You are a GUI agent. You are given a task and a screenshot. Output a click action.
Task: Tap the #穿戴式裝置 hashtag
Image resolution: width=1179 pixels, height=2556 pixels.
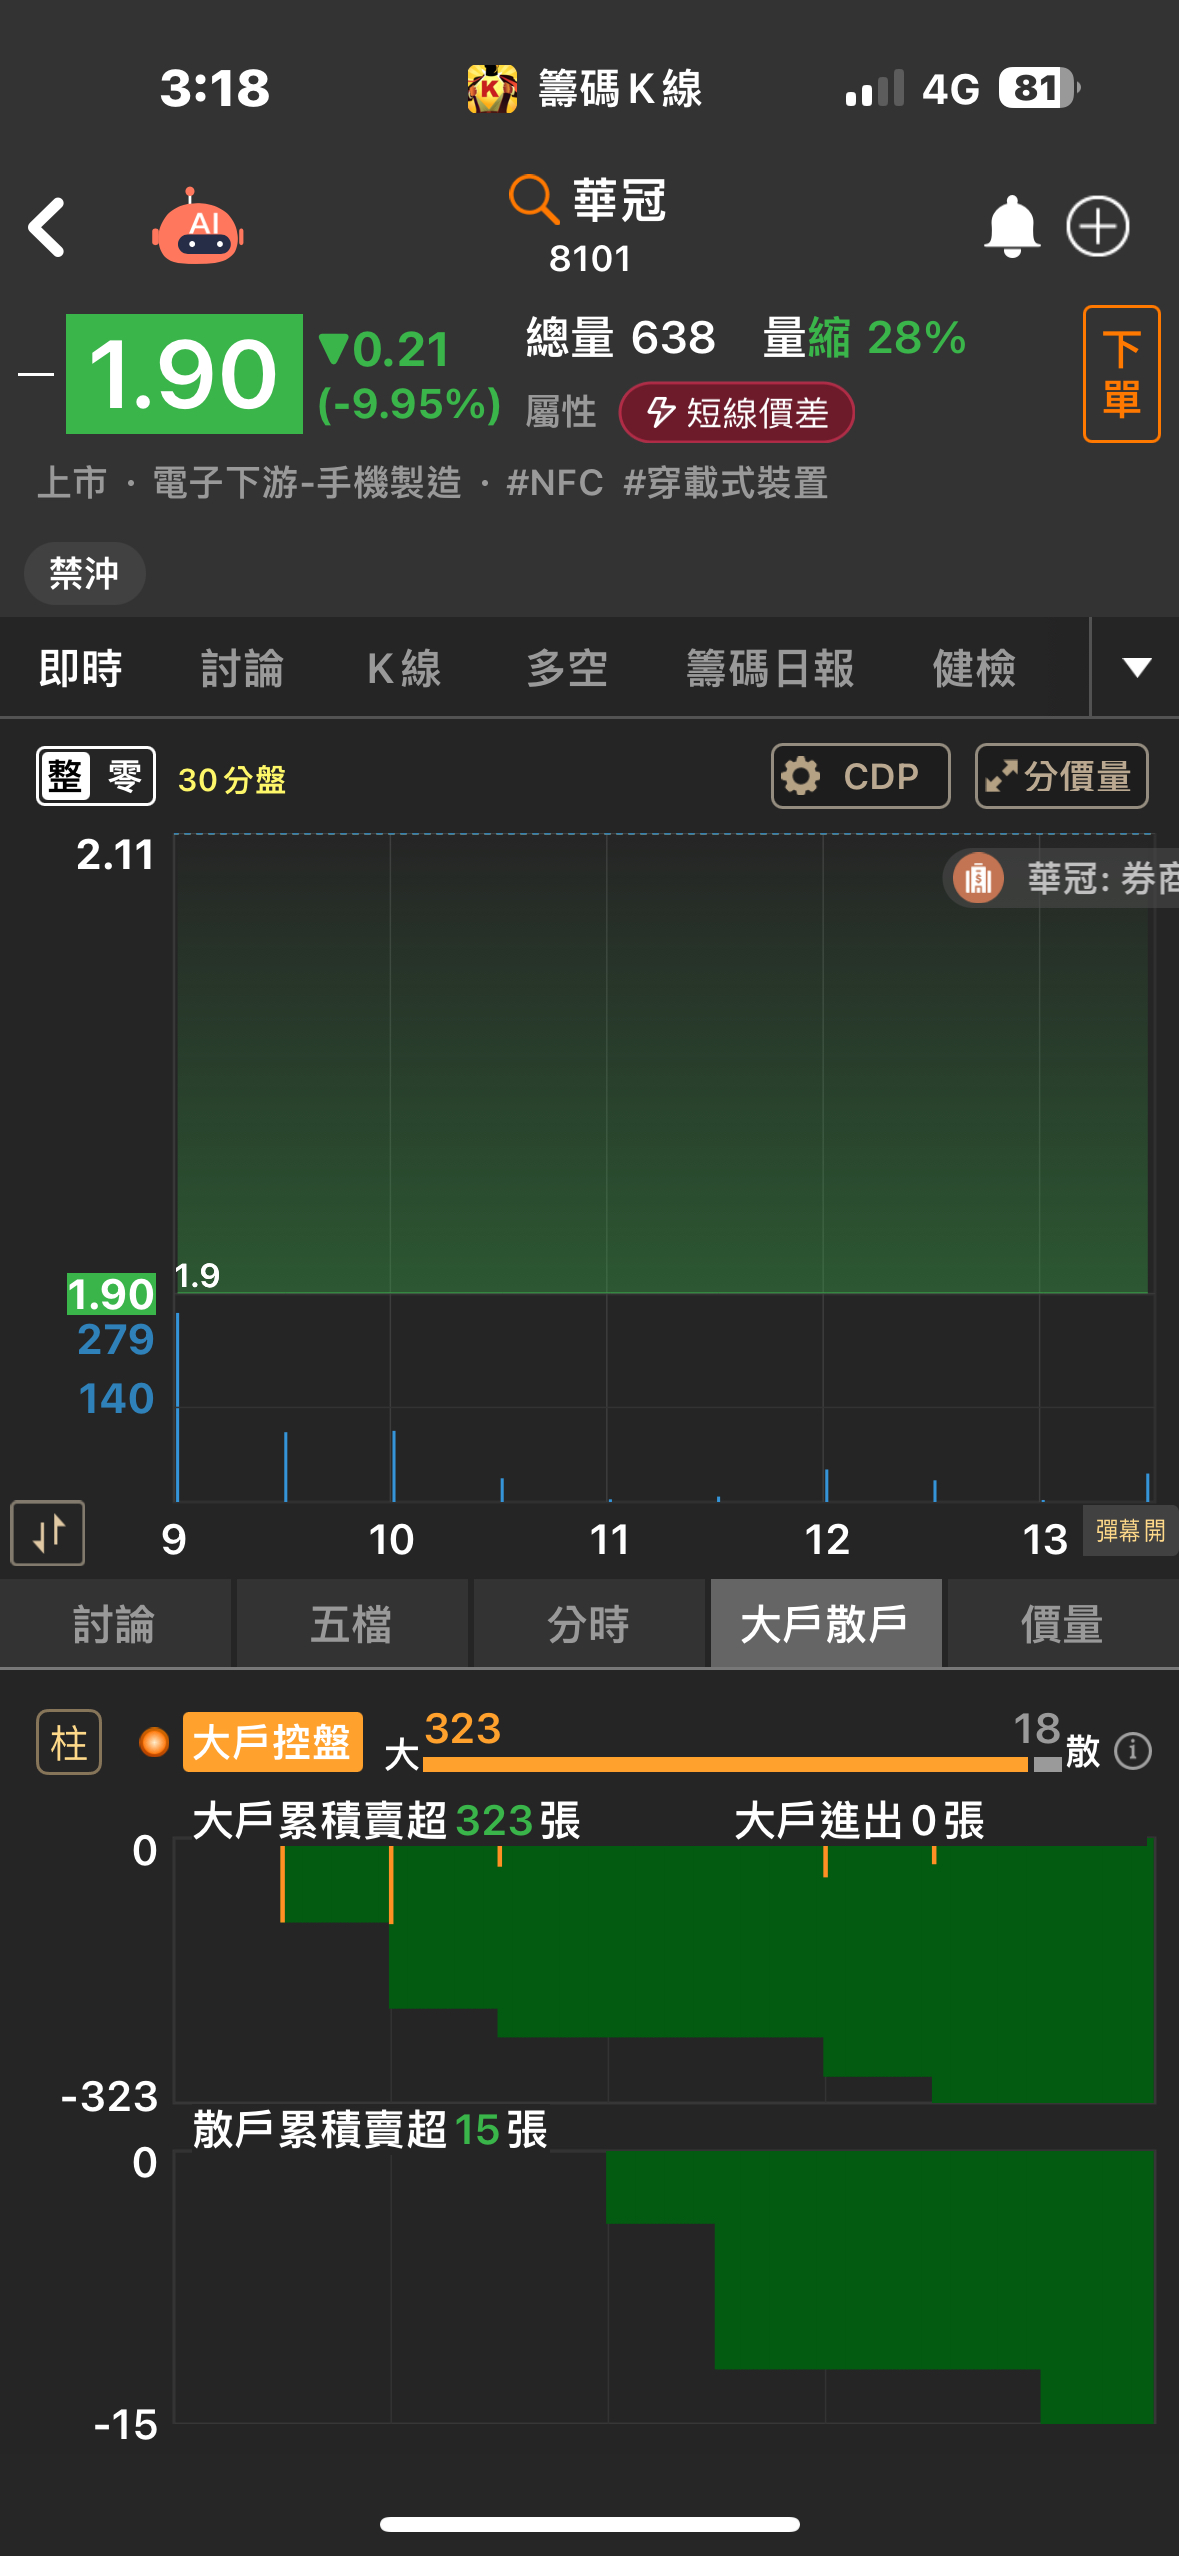725,483
